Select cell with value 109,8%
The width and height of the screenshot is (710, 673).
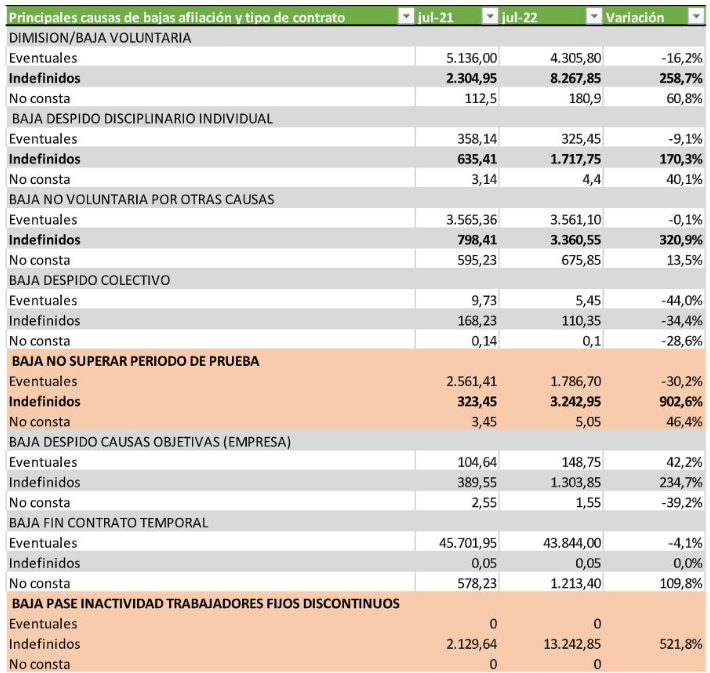point(654,583)
